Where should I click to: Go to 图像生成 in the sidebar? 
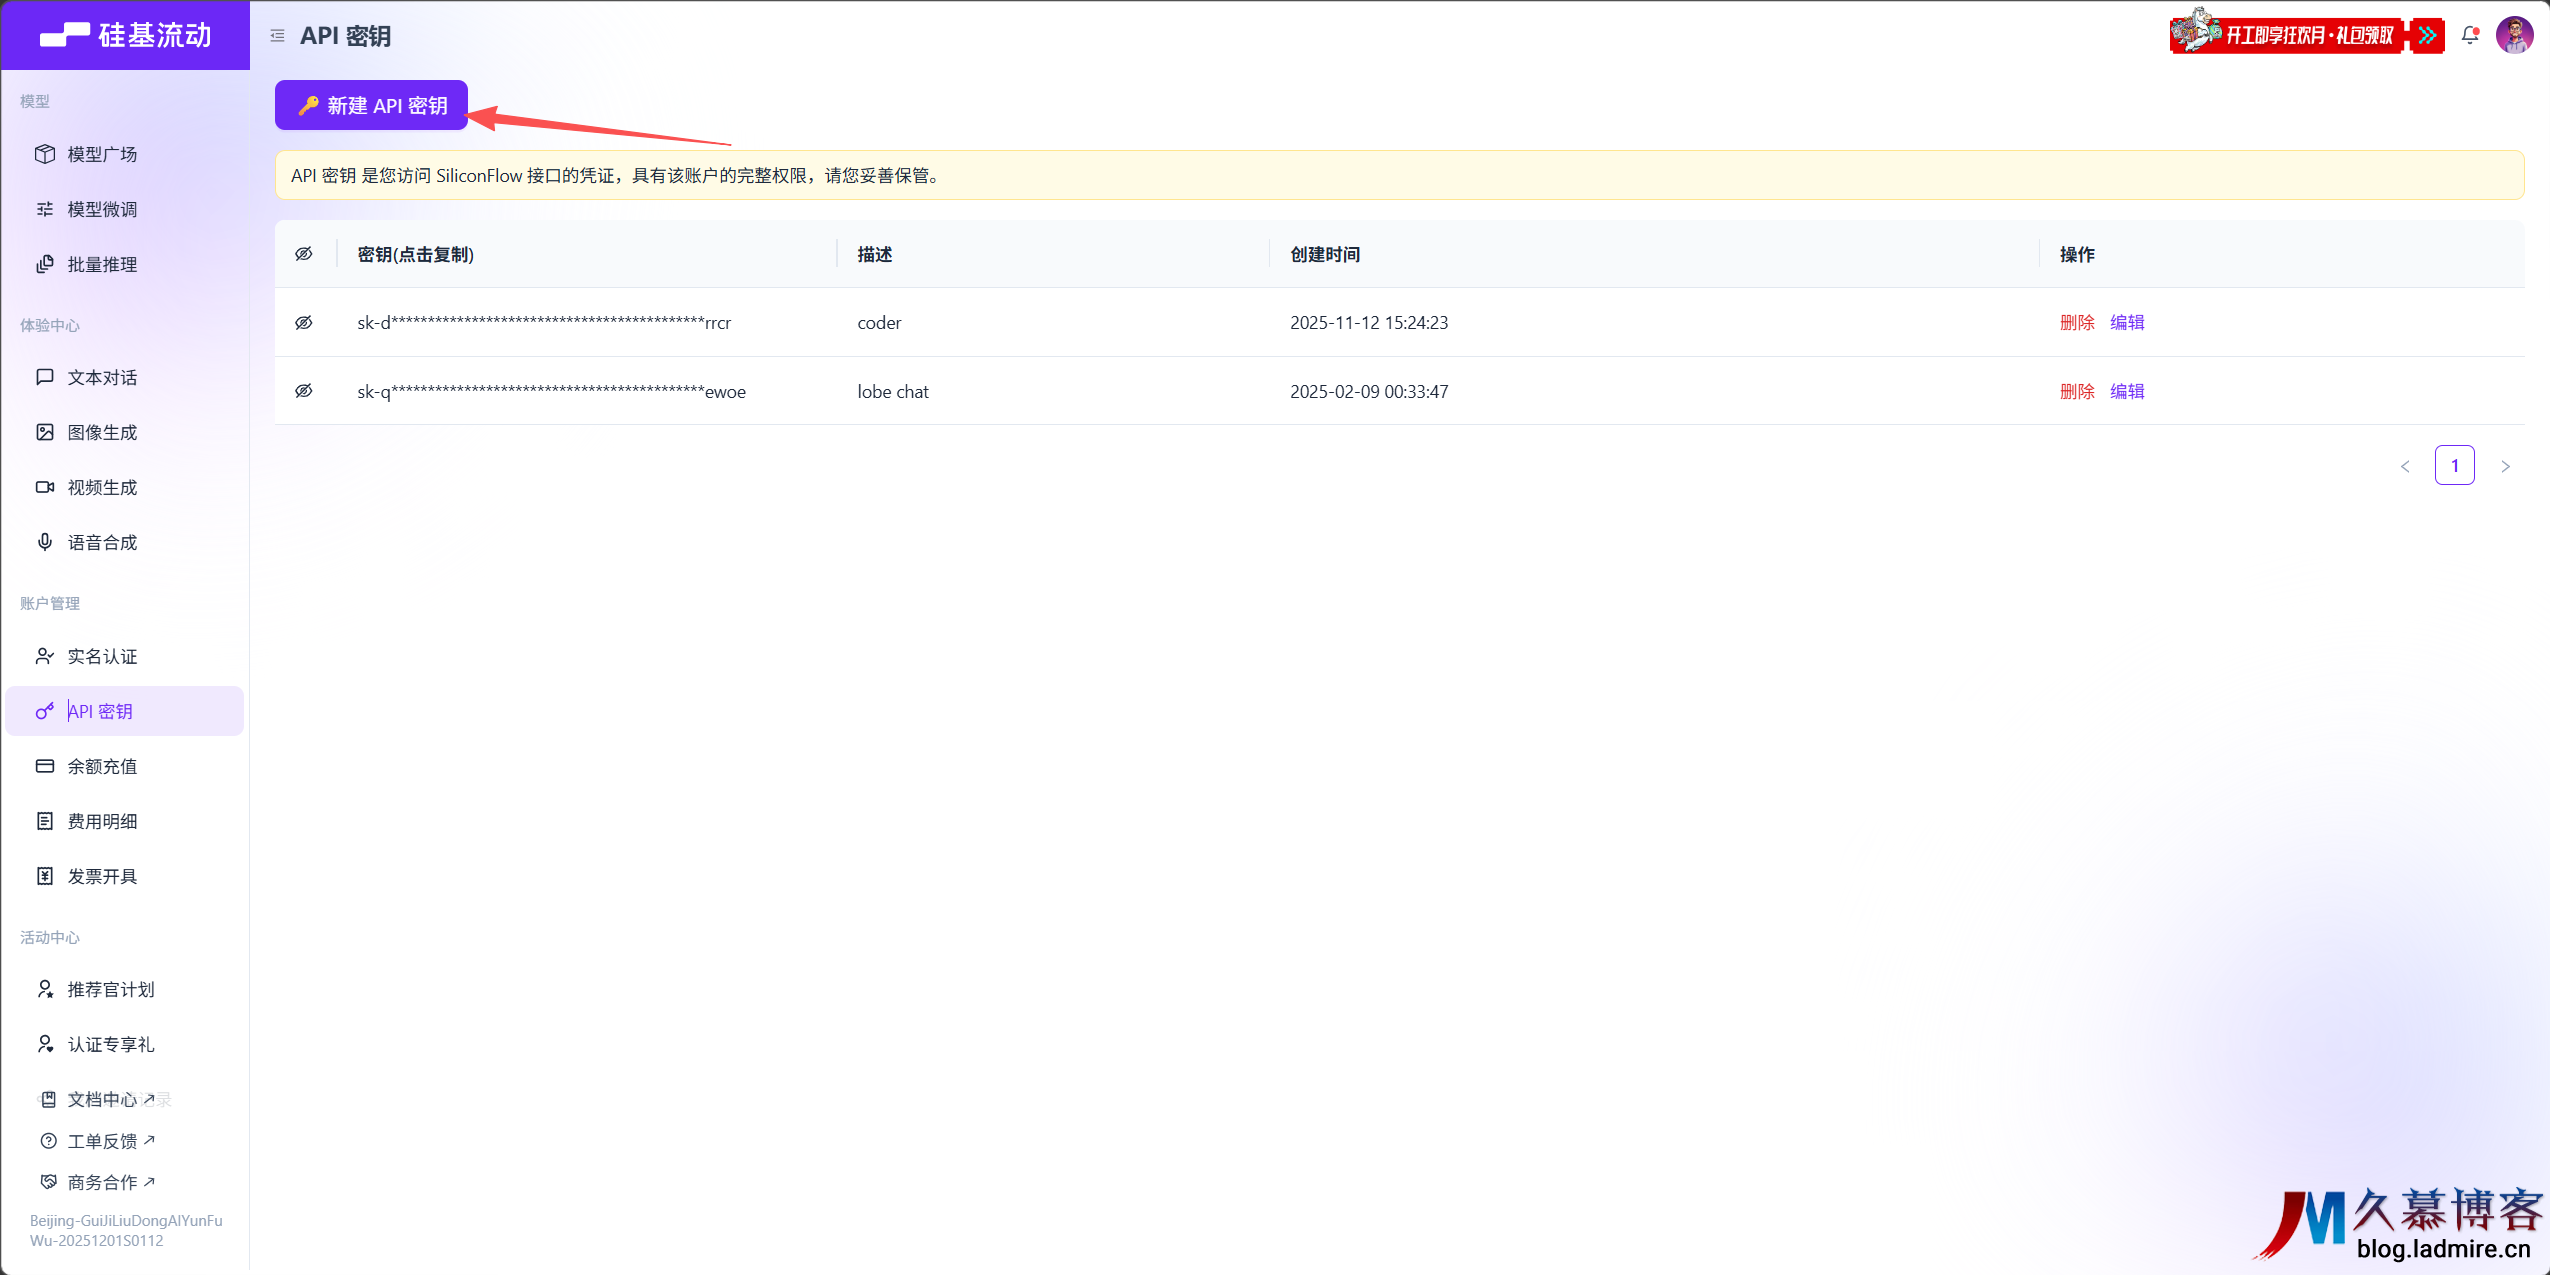102,432
